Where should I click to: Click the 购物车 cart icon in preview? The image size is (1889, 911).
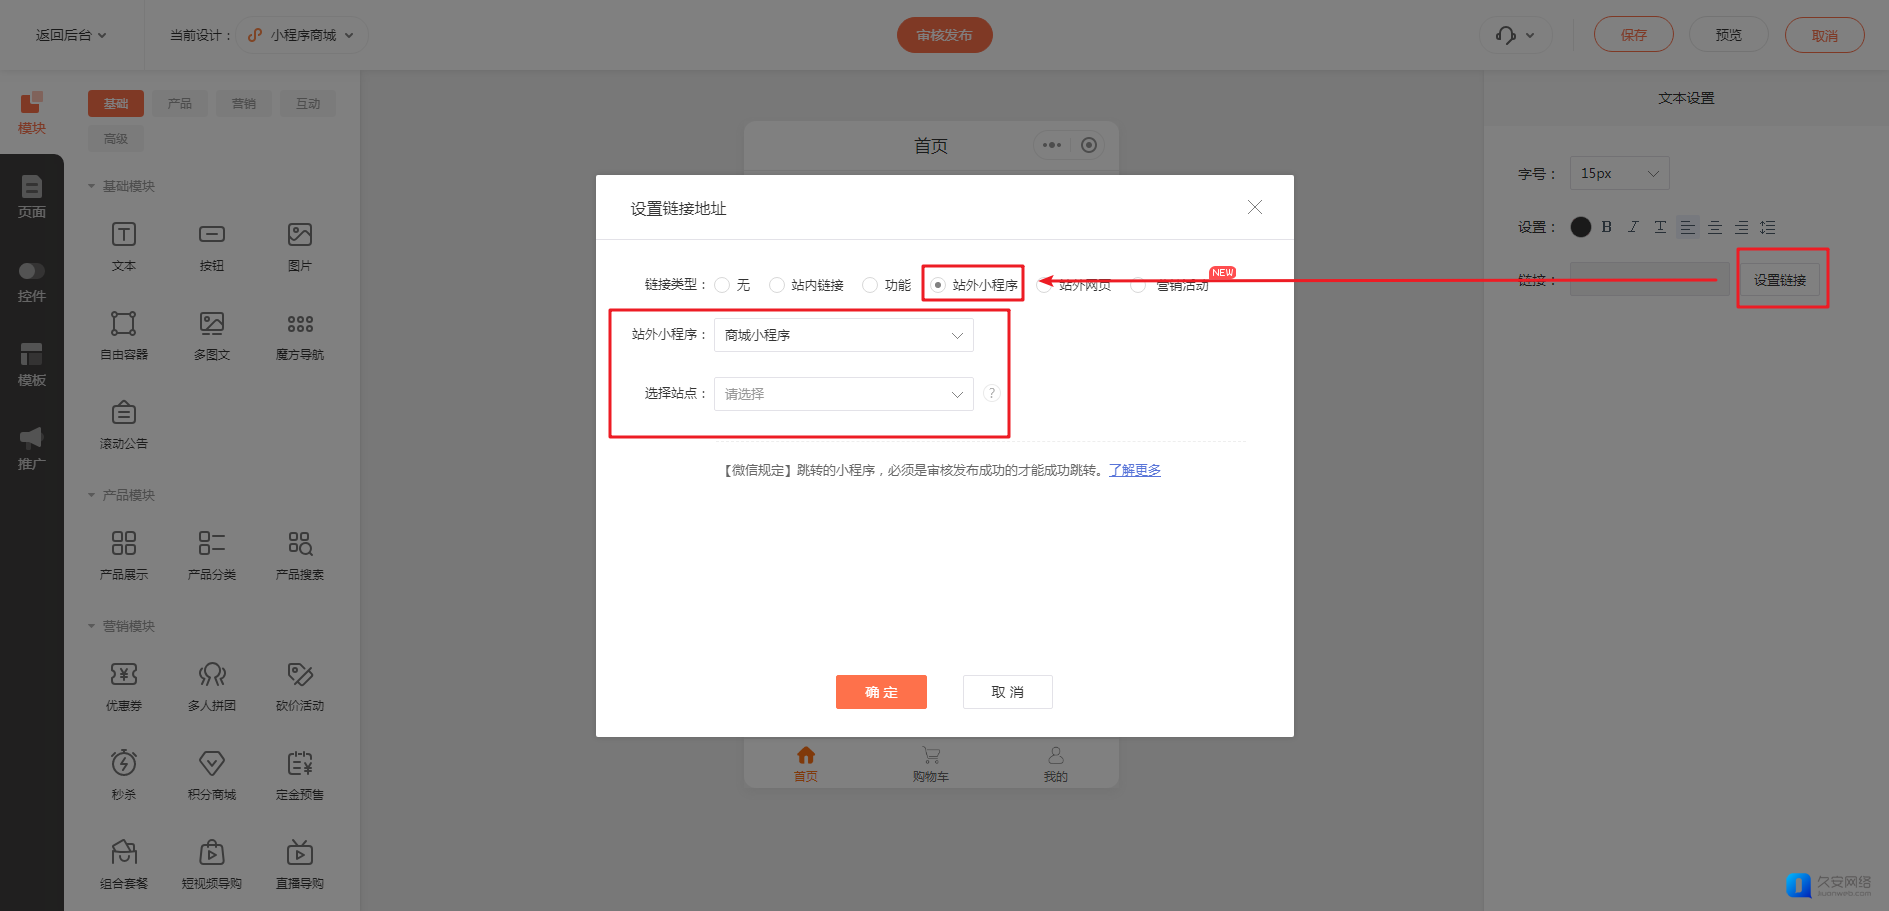point(930,757)
